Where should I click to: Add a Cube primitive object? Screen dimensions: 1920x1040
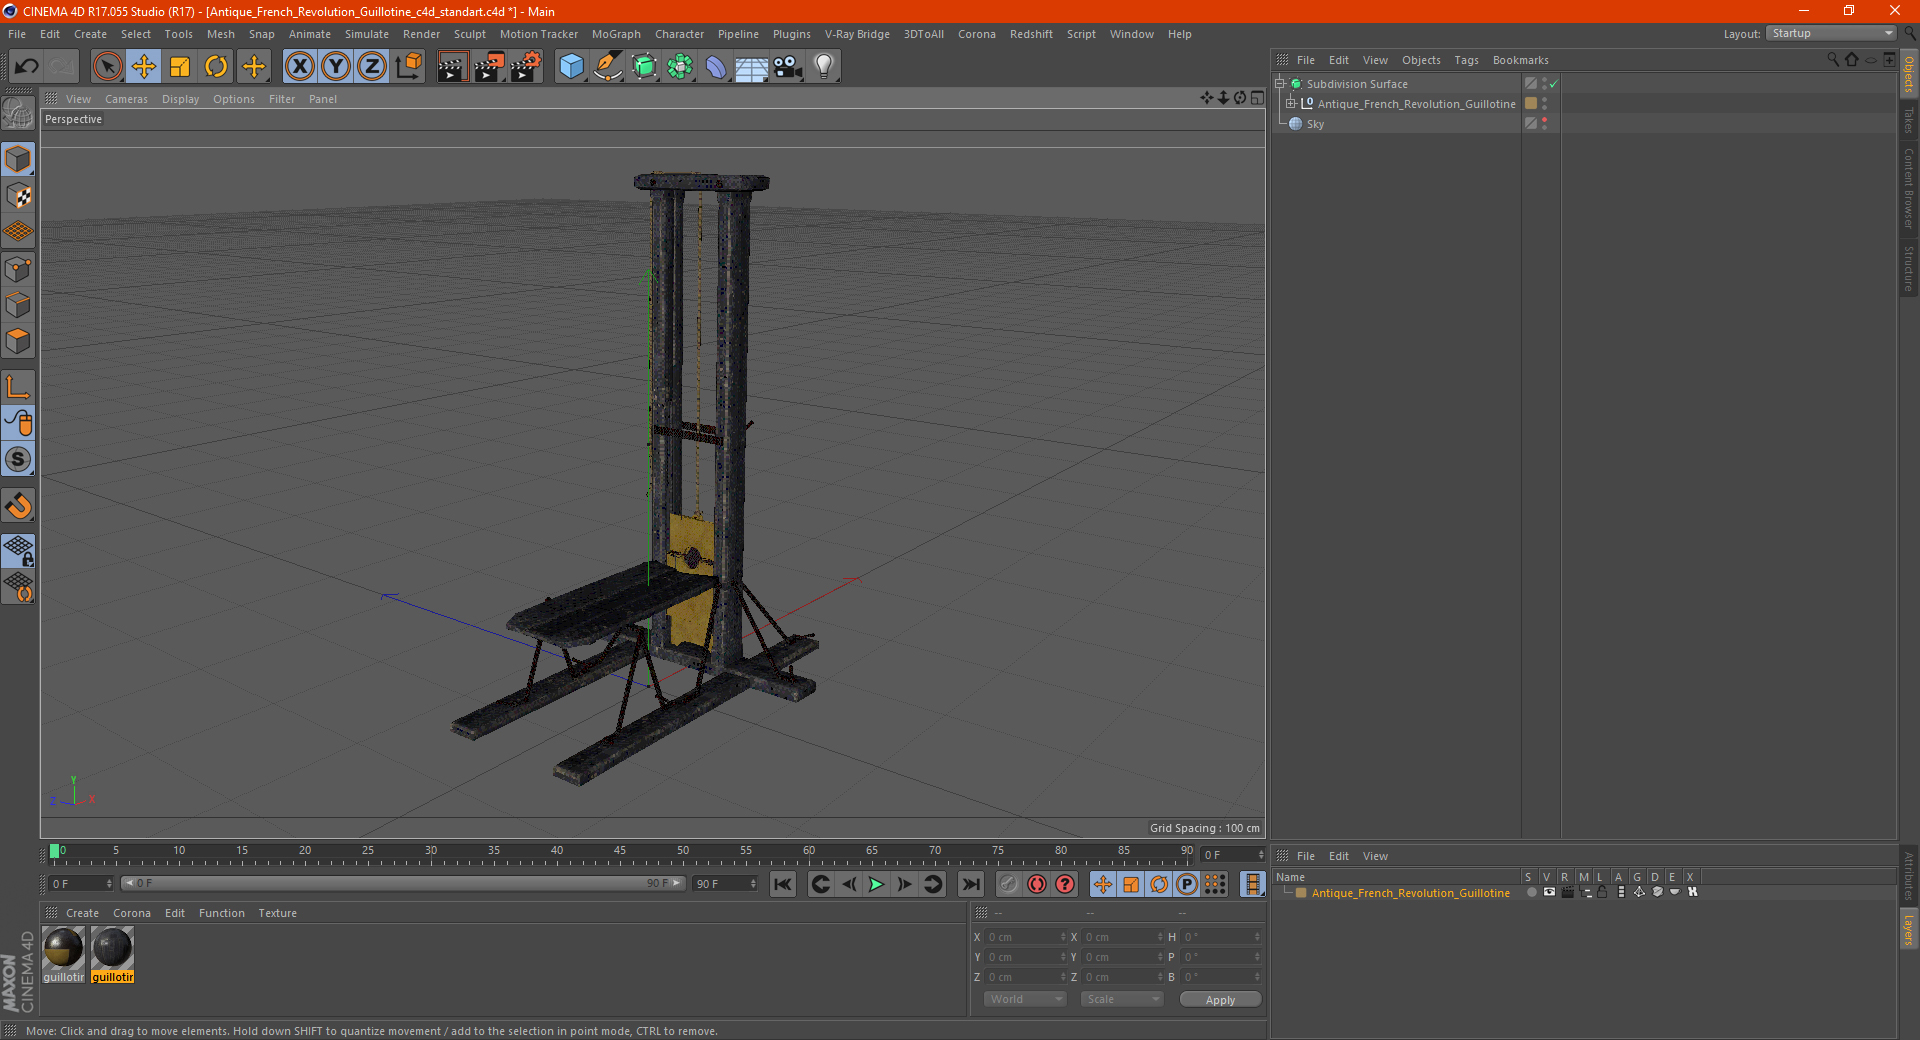pyautogui.click(x=571, y=67)
